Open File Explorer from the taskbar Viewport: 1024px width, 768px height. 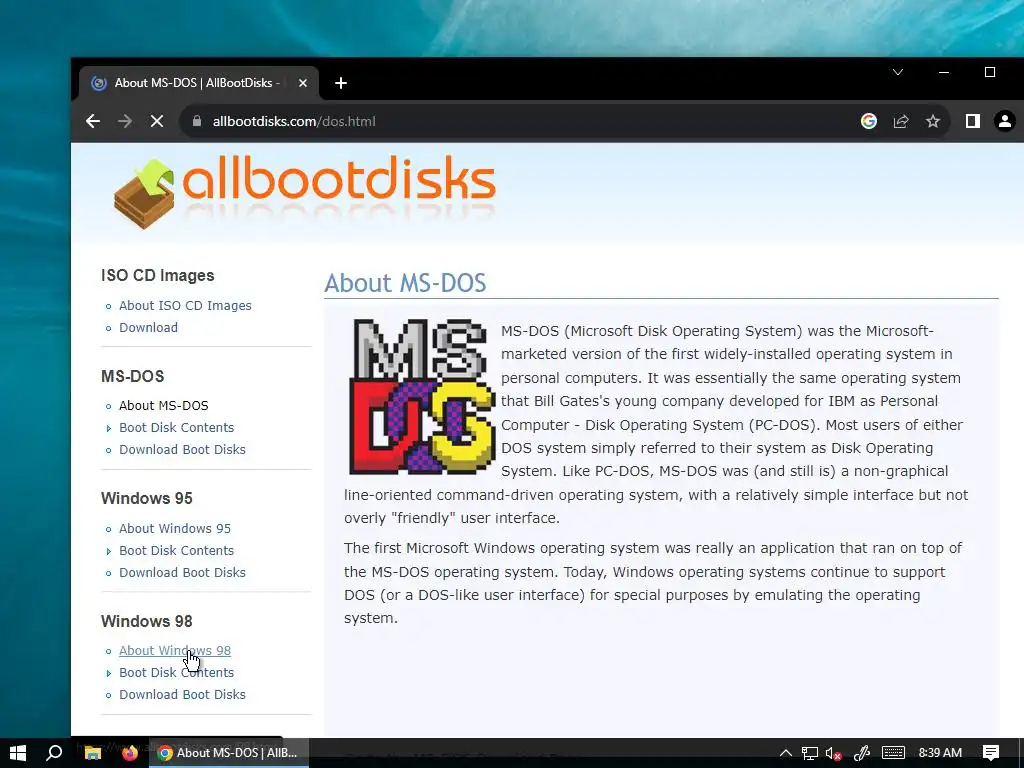point(93,753)
